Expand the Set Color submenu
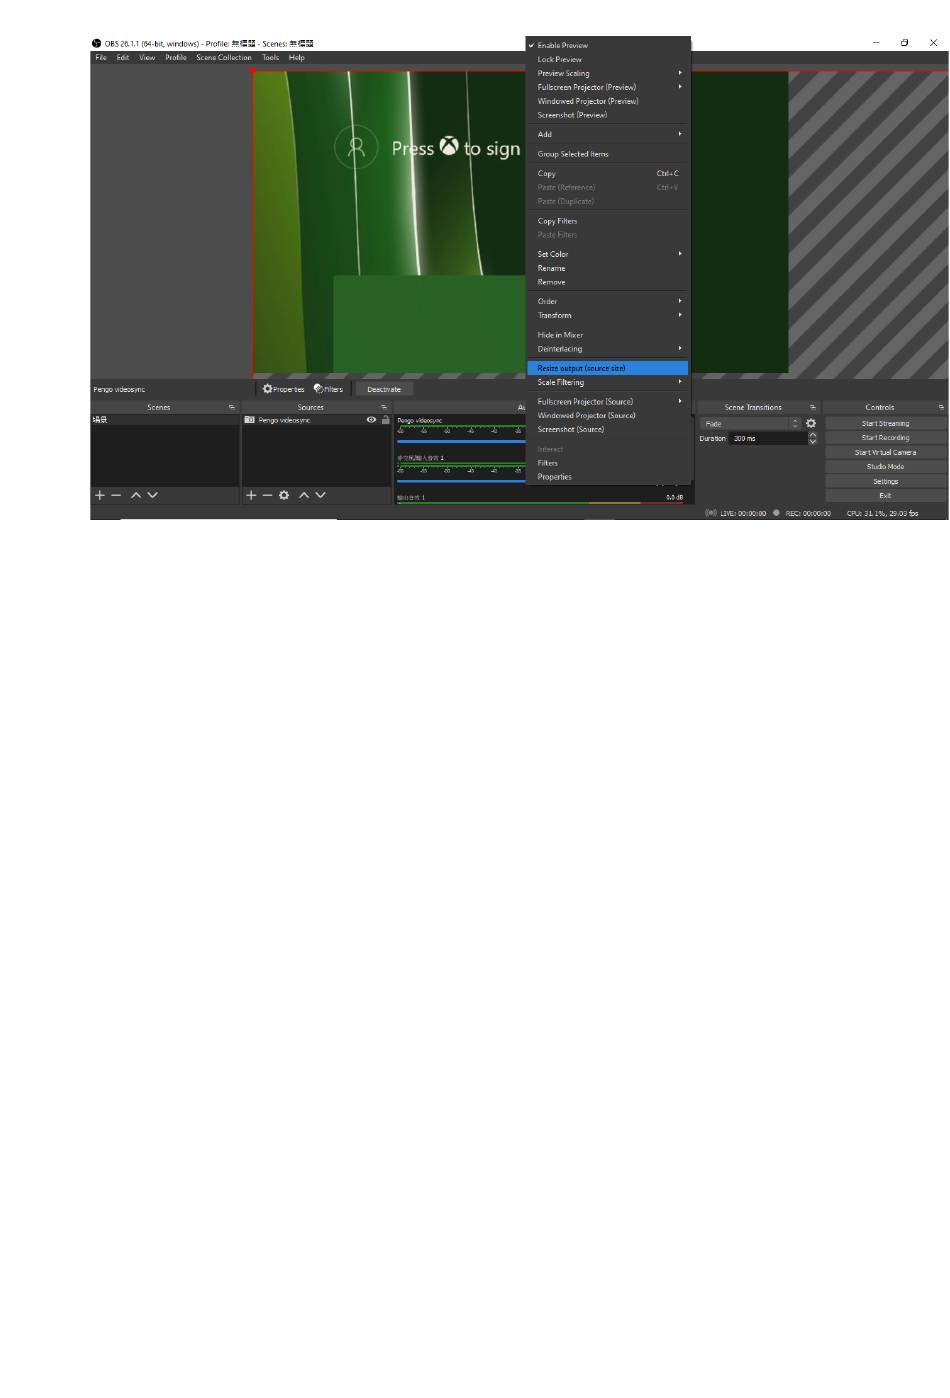Viewport: 950px width, 1398px height. [x=608, y=254]
